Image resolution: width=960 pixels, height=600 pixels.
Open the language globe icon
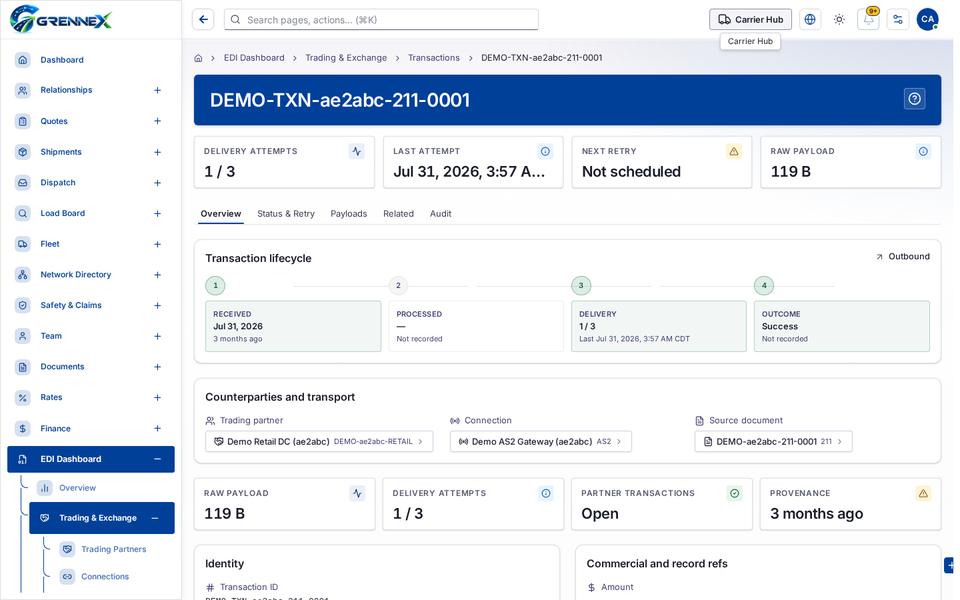tap(809, 20)
